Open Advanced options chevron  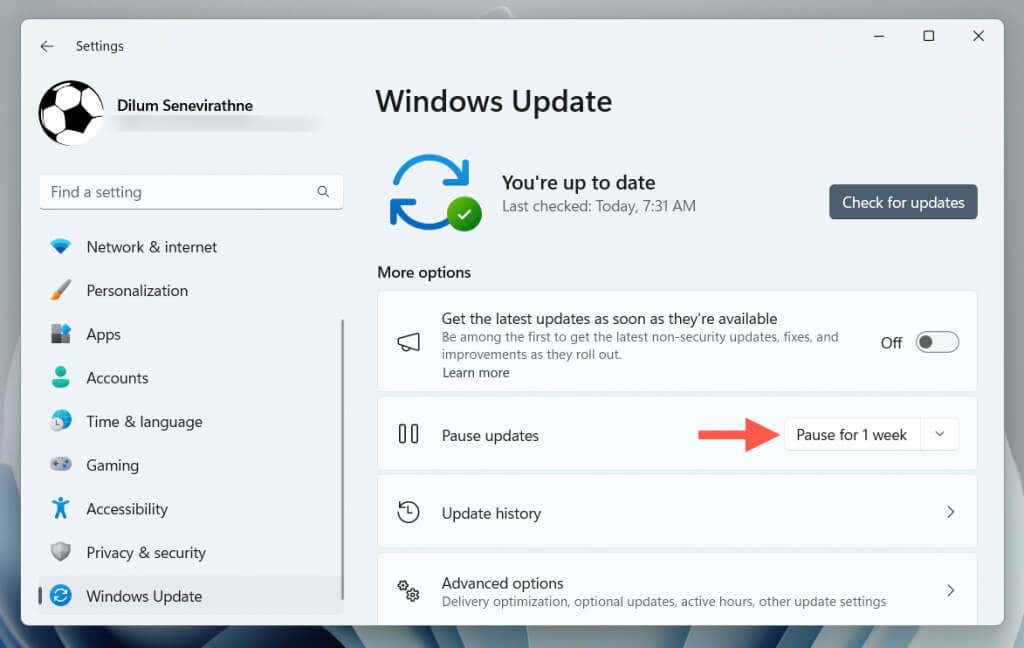pos(951,591)
